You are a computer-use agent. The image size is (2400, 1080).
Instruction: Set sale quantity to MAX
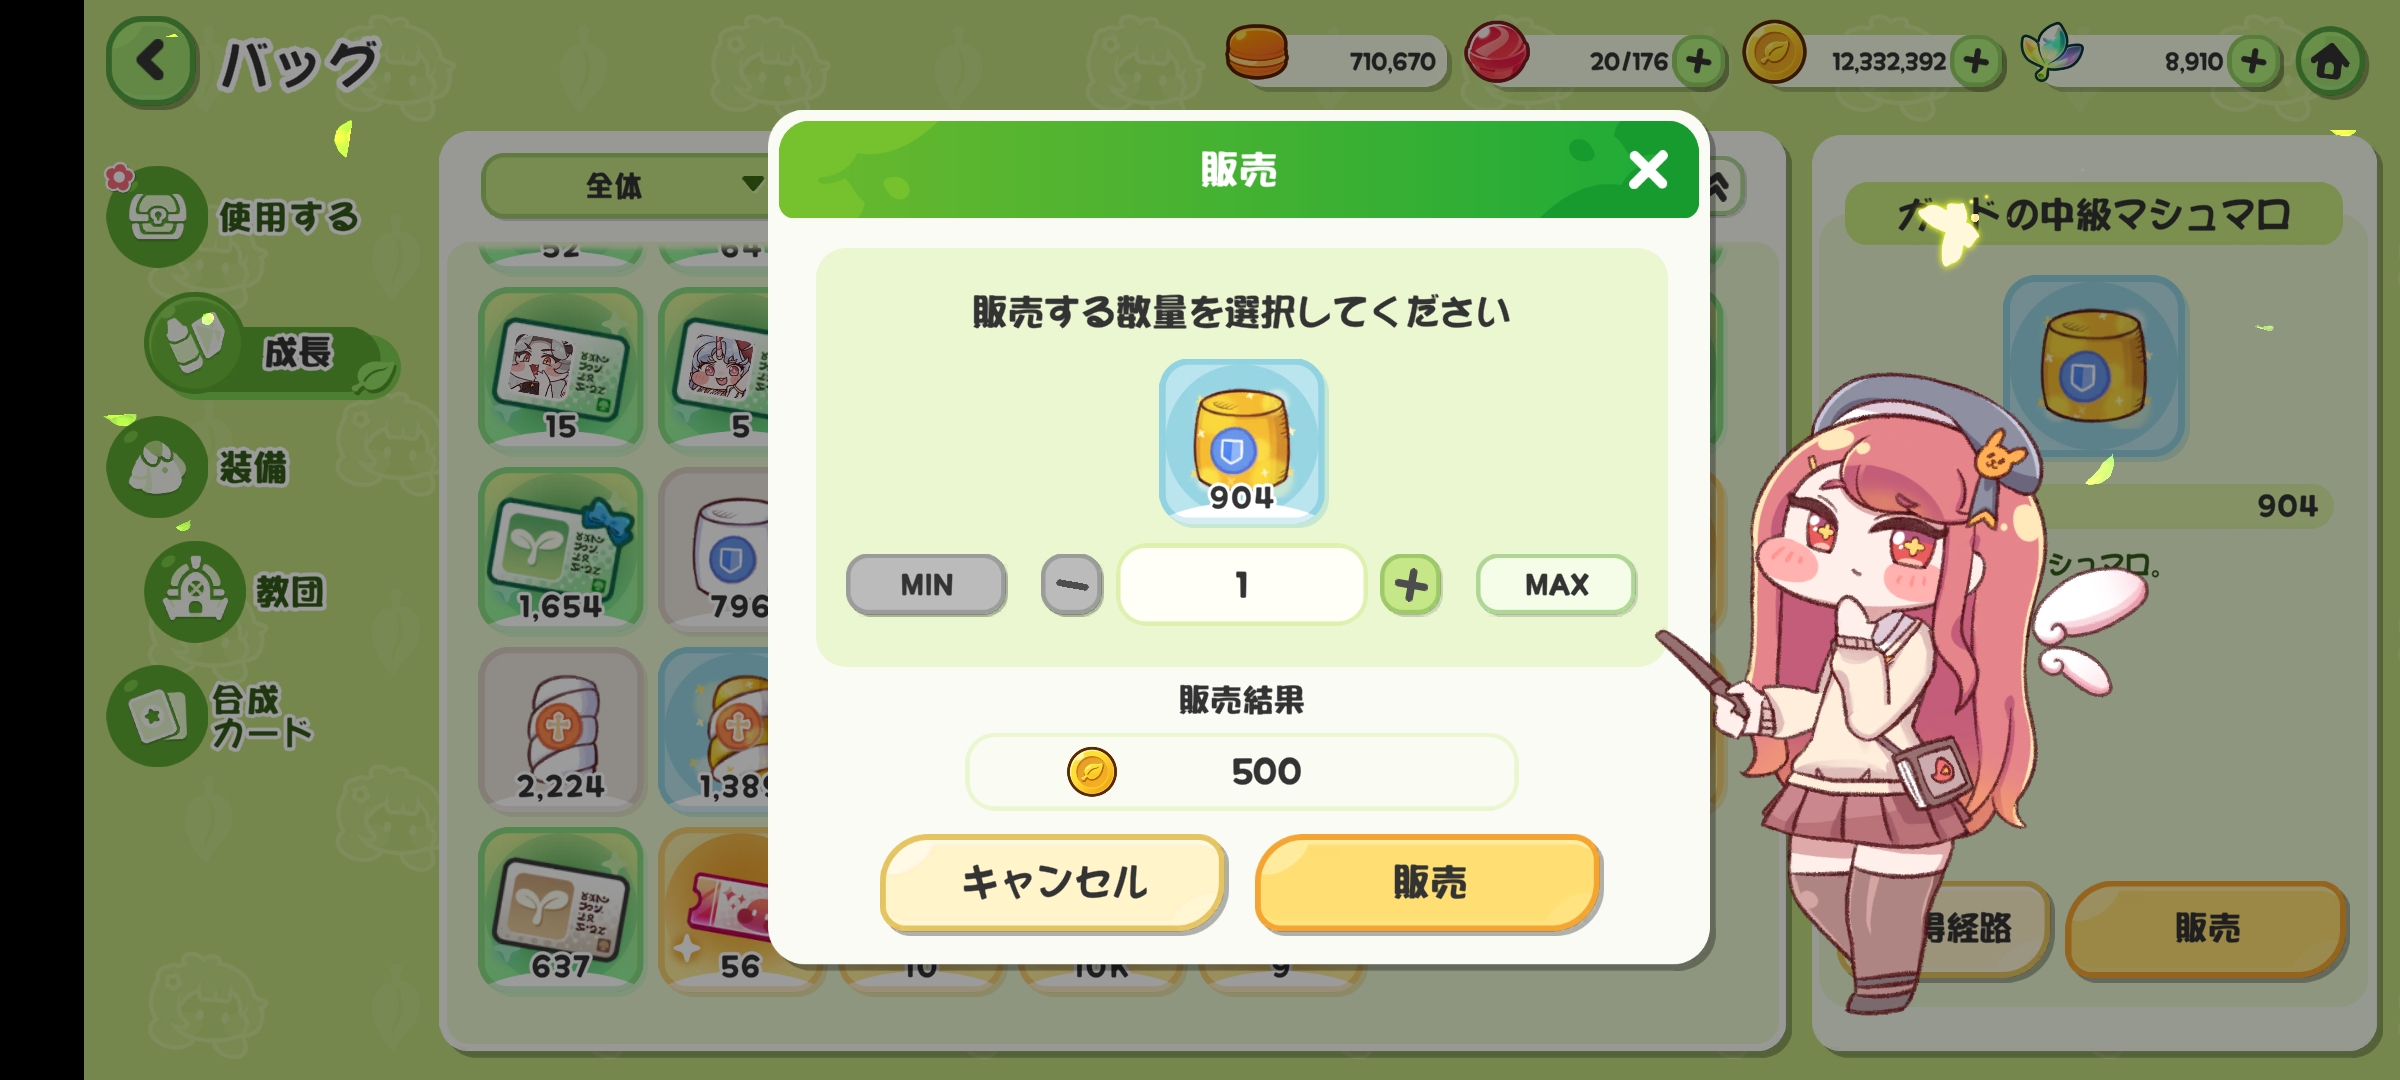(x=1556, y=585)
